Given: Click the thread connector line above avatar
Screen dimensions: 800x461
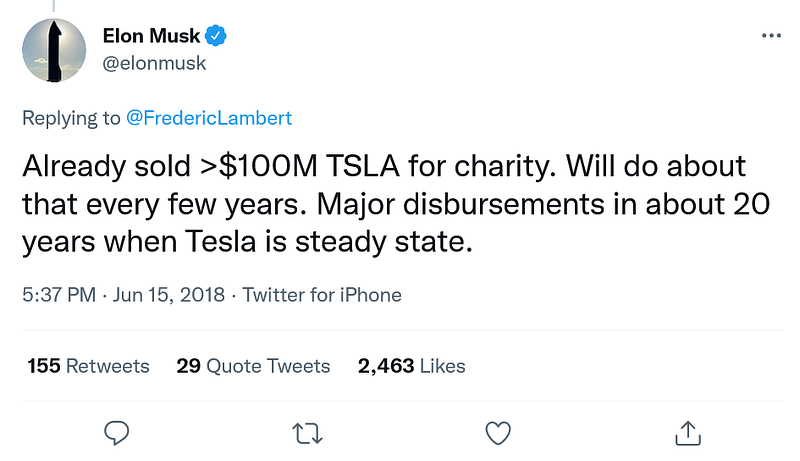Looking at the screenshot, I should coord(54,6).
